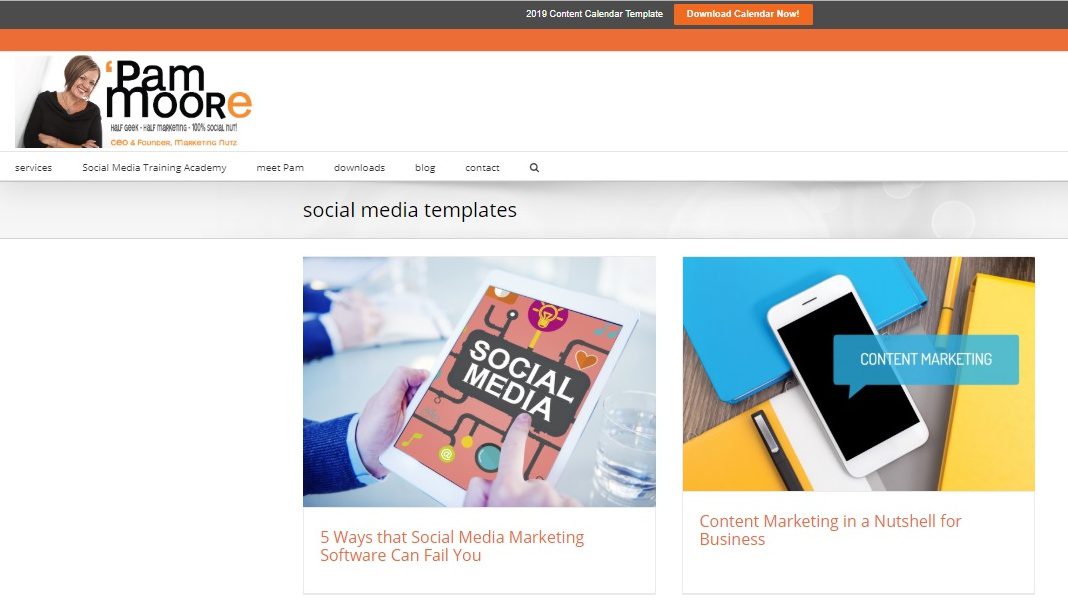Open the services menu item

pos(33,168)
